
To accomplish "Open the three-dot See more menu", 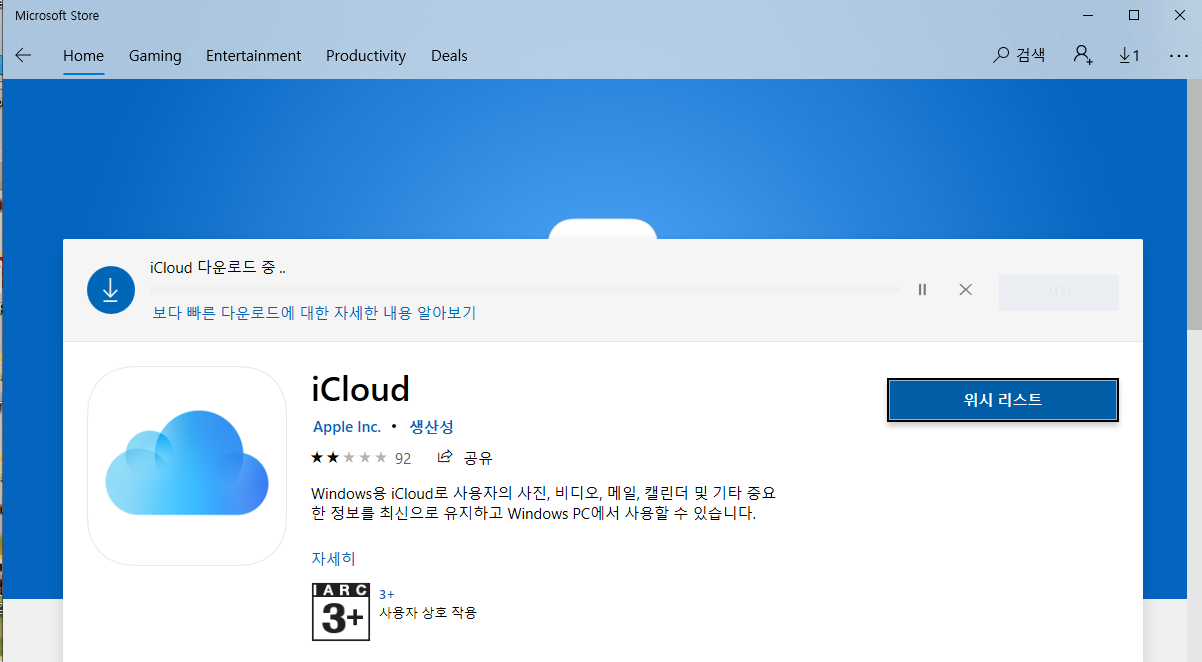I will (1178, 56).
